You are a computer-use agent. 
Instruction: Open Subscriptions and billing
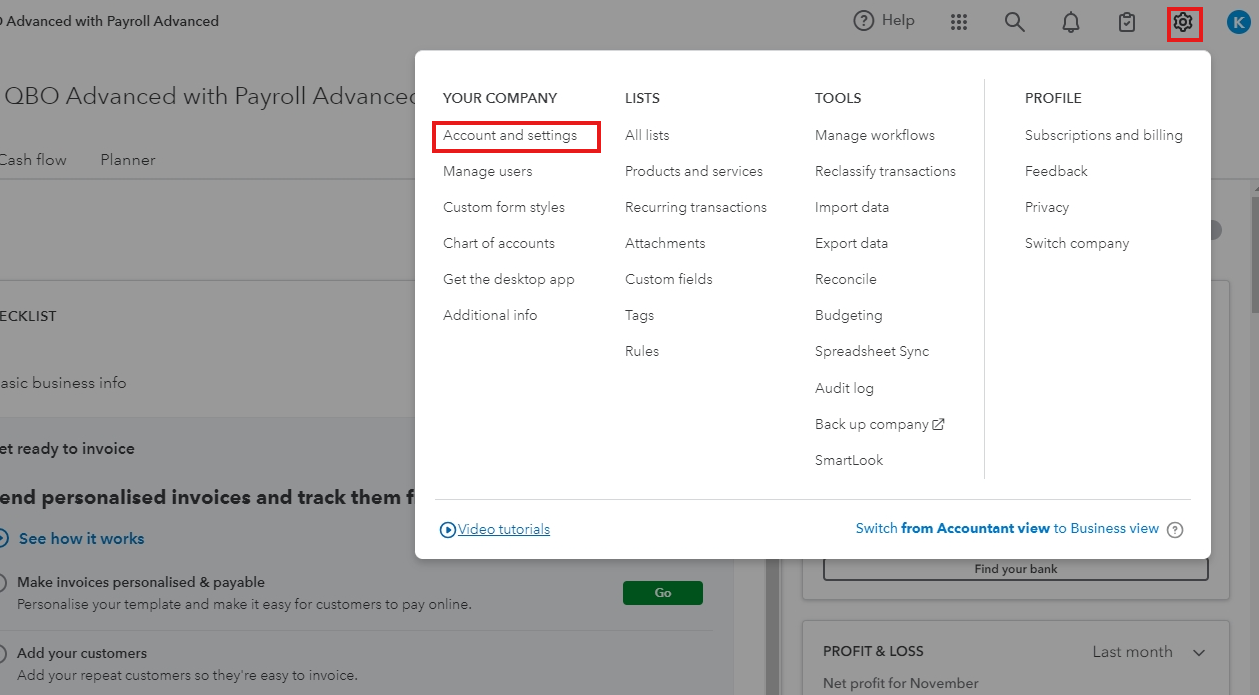pos(1103,135)
